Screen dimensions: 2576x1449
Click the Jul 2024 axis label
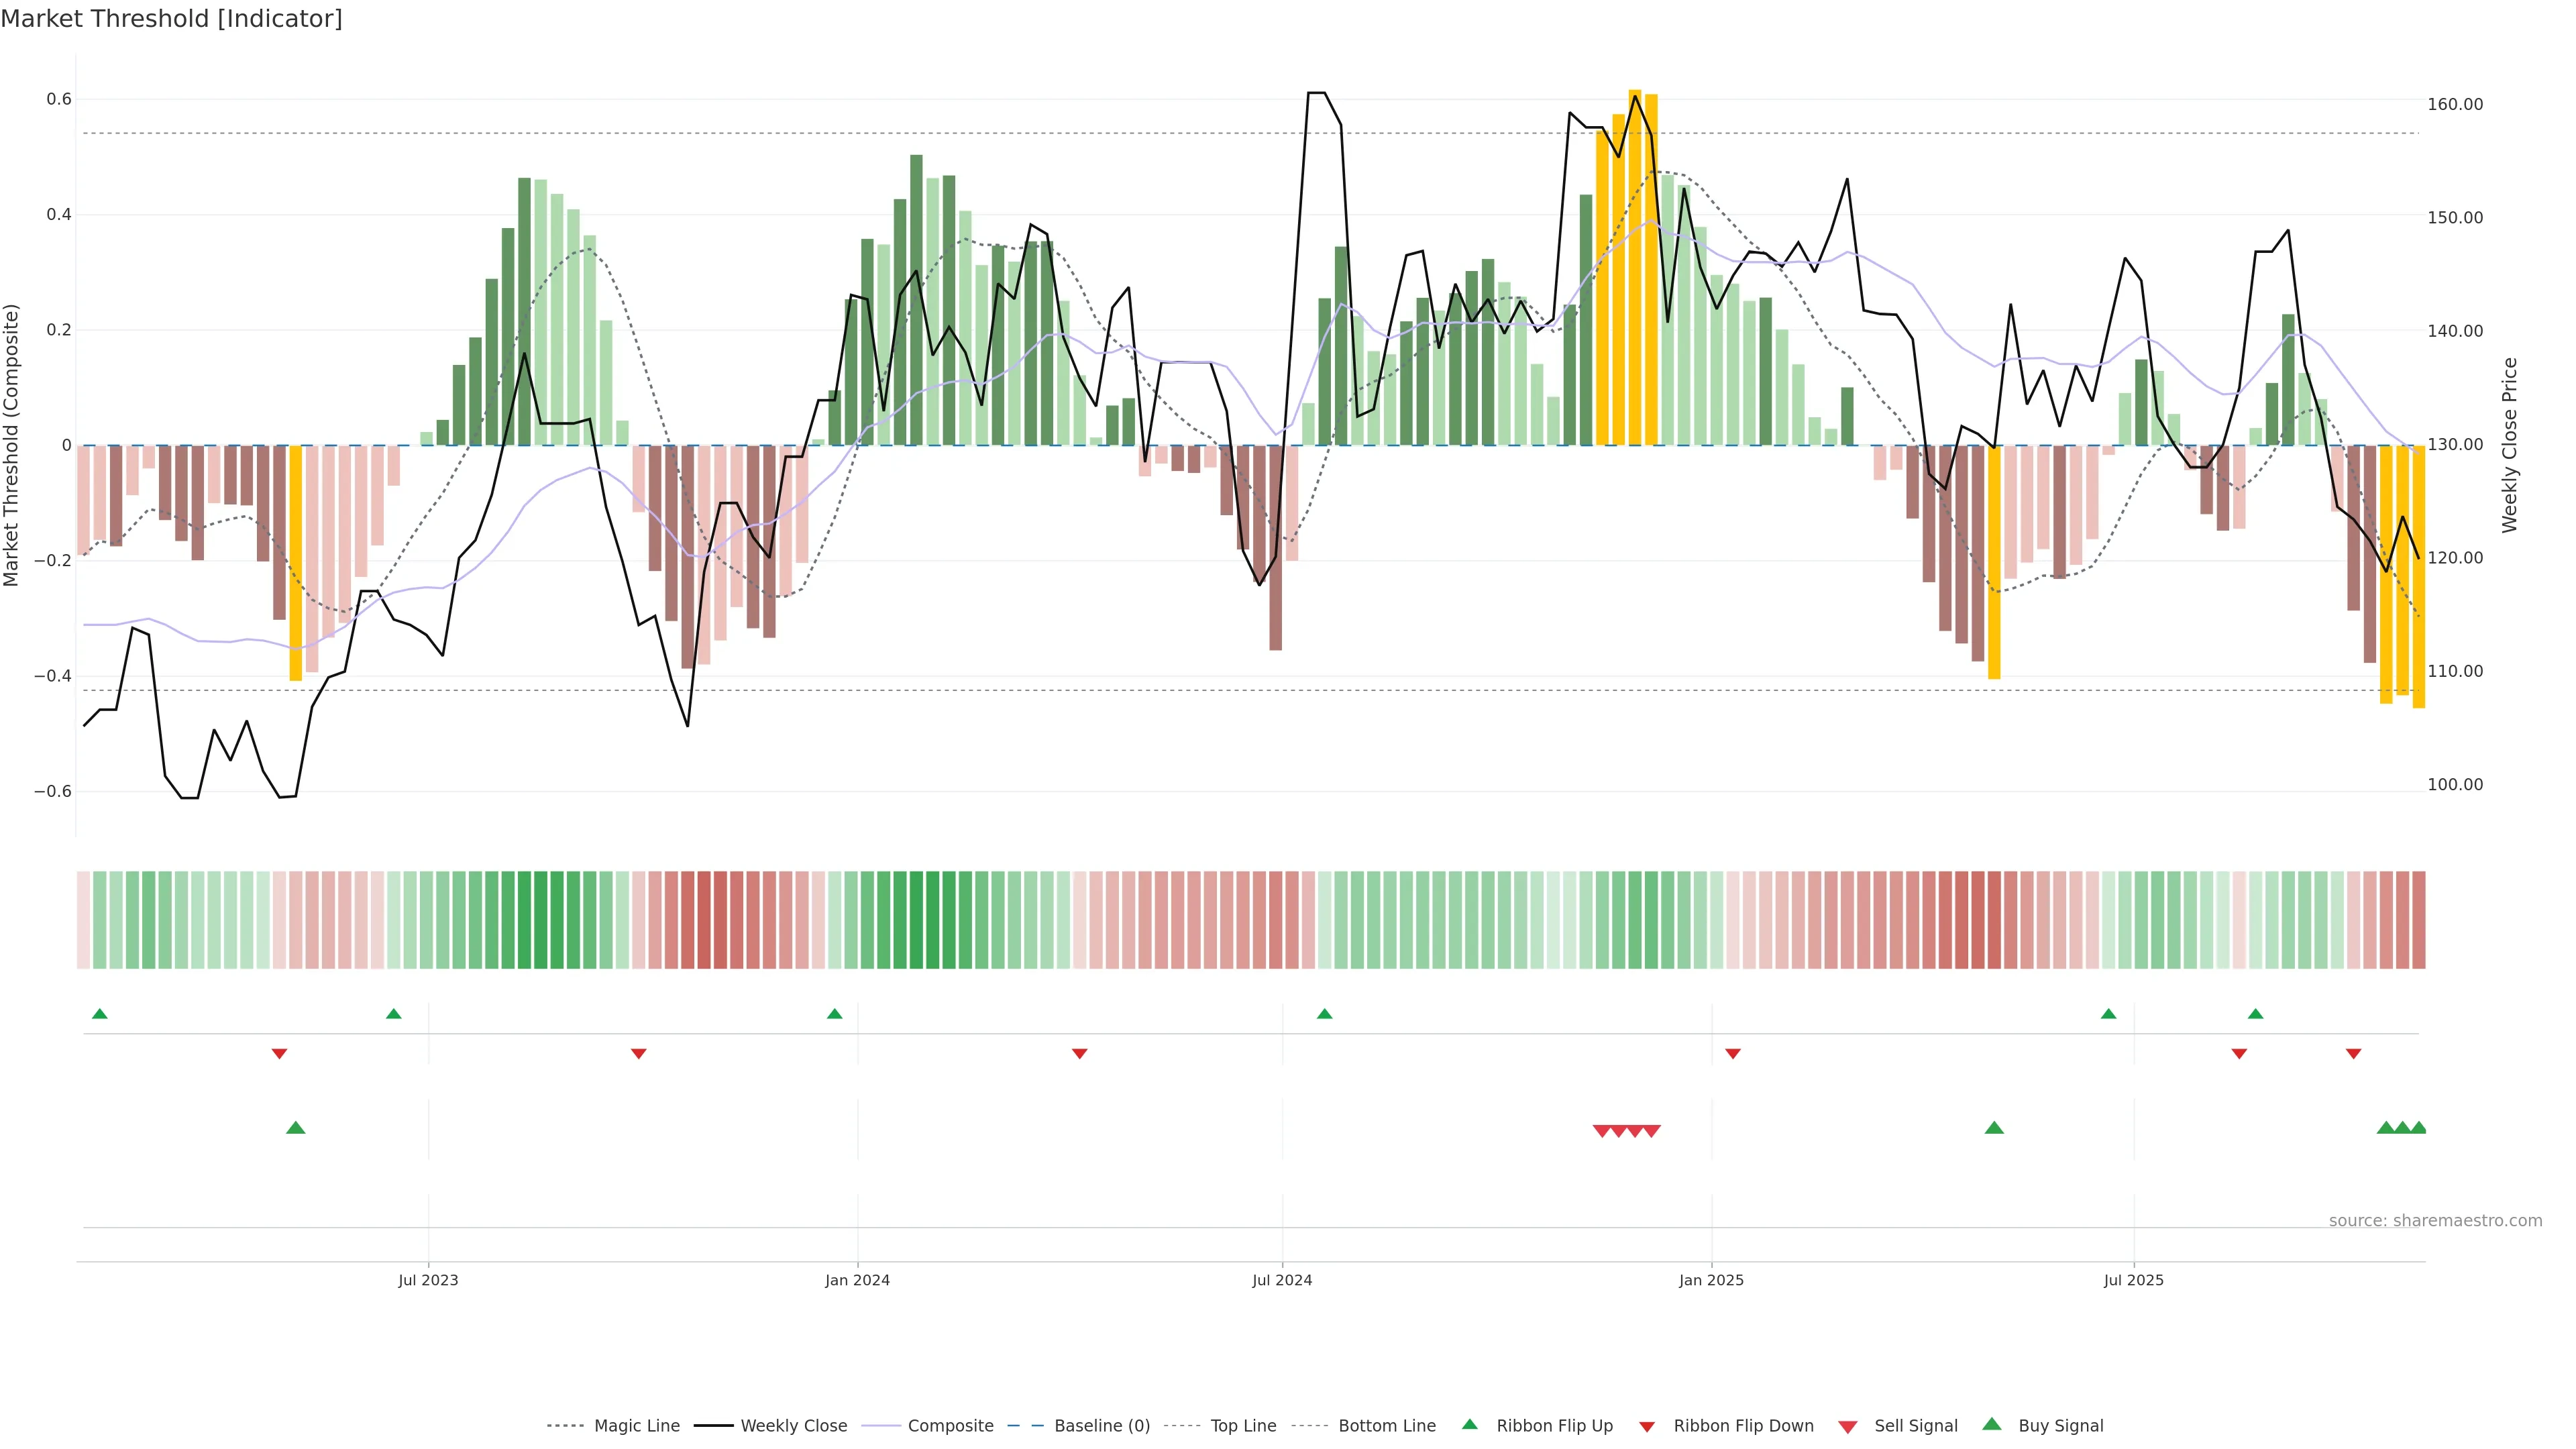pos(1282,1280)
